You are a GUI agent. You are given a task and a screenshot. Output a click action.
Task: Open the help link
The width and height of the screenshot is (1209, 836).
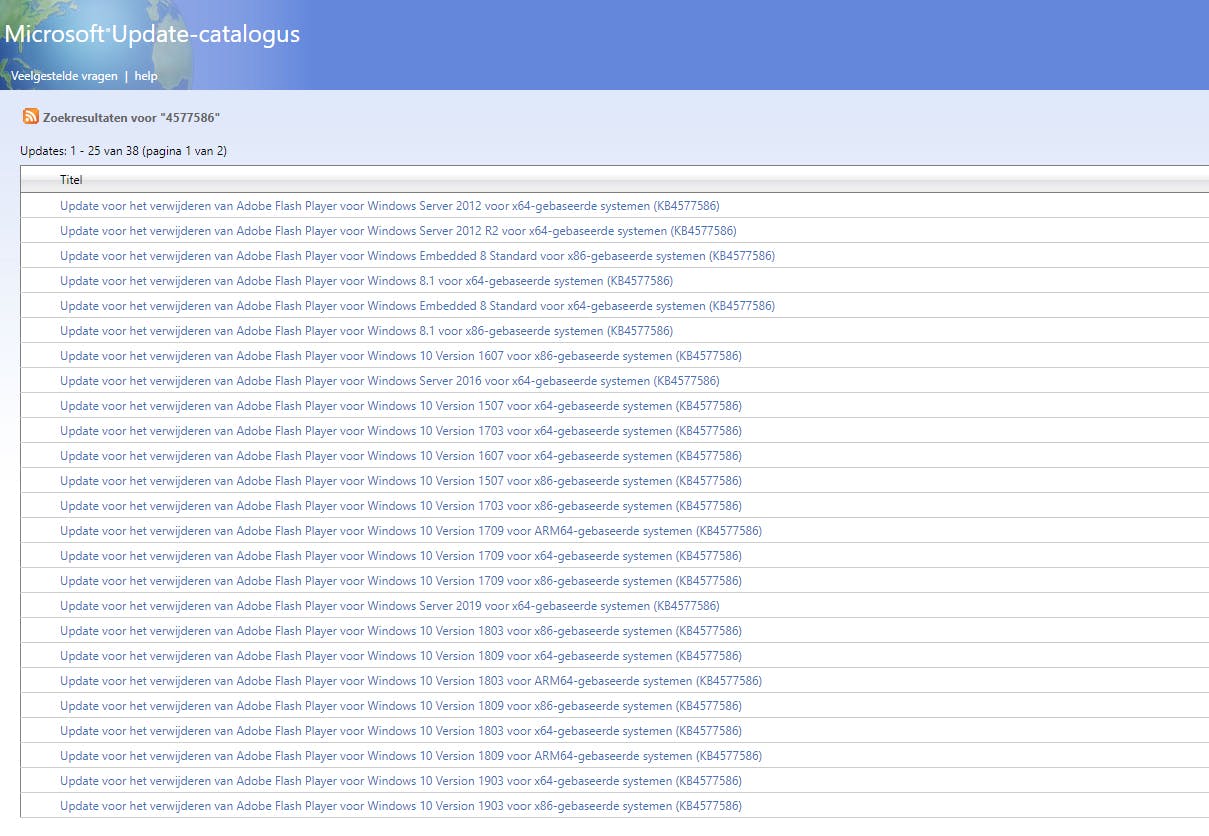coord(146,76)
